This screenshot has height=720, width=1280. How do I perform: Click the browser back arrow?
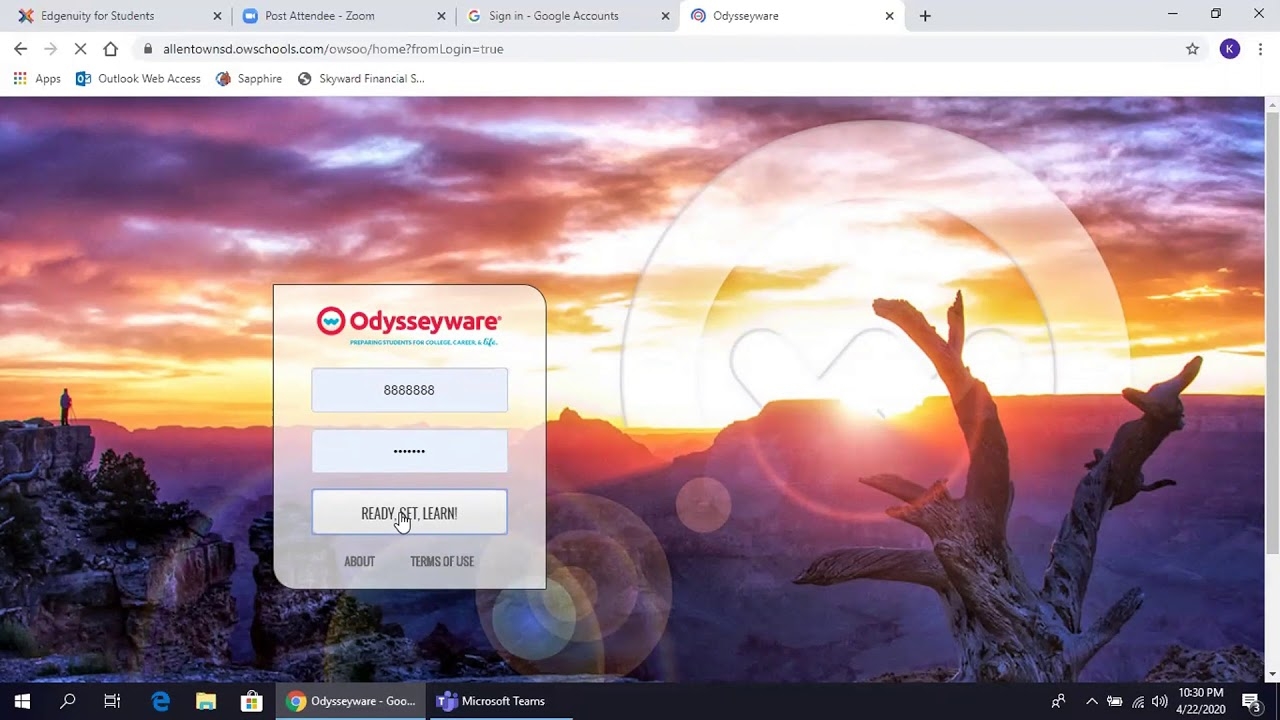pos(20,49)
